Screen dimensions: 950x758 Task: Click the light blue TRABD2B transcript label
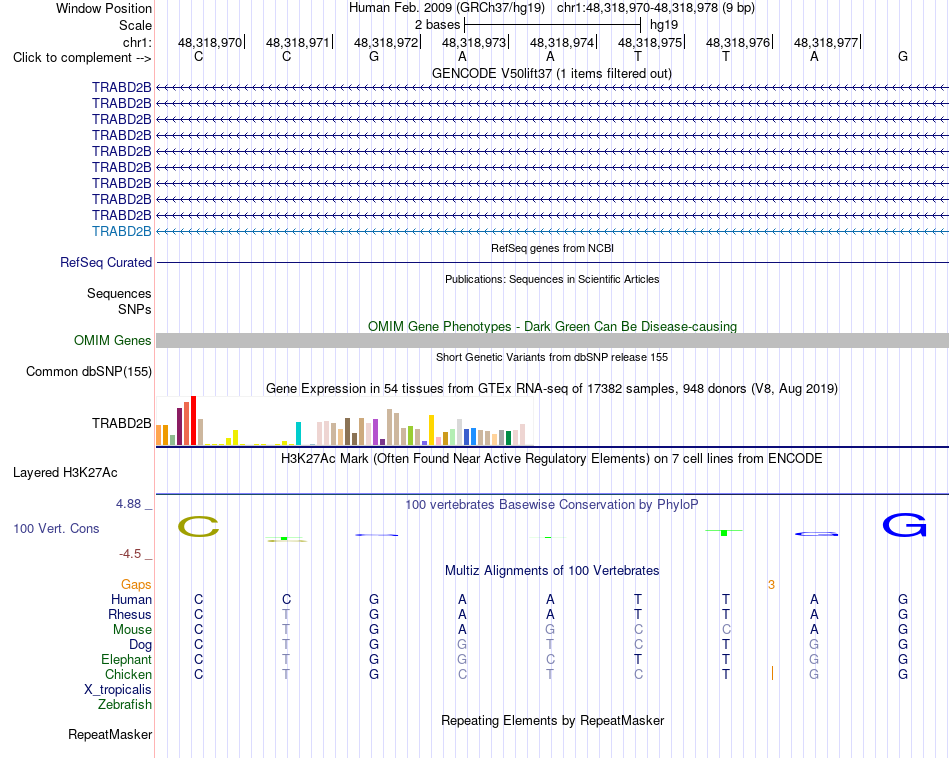122,231
